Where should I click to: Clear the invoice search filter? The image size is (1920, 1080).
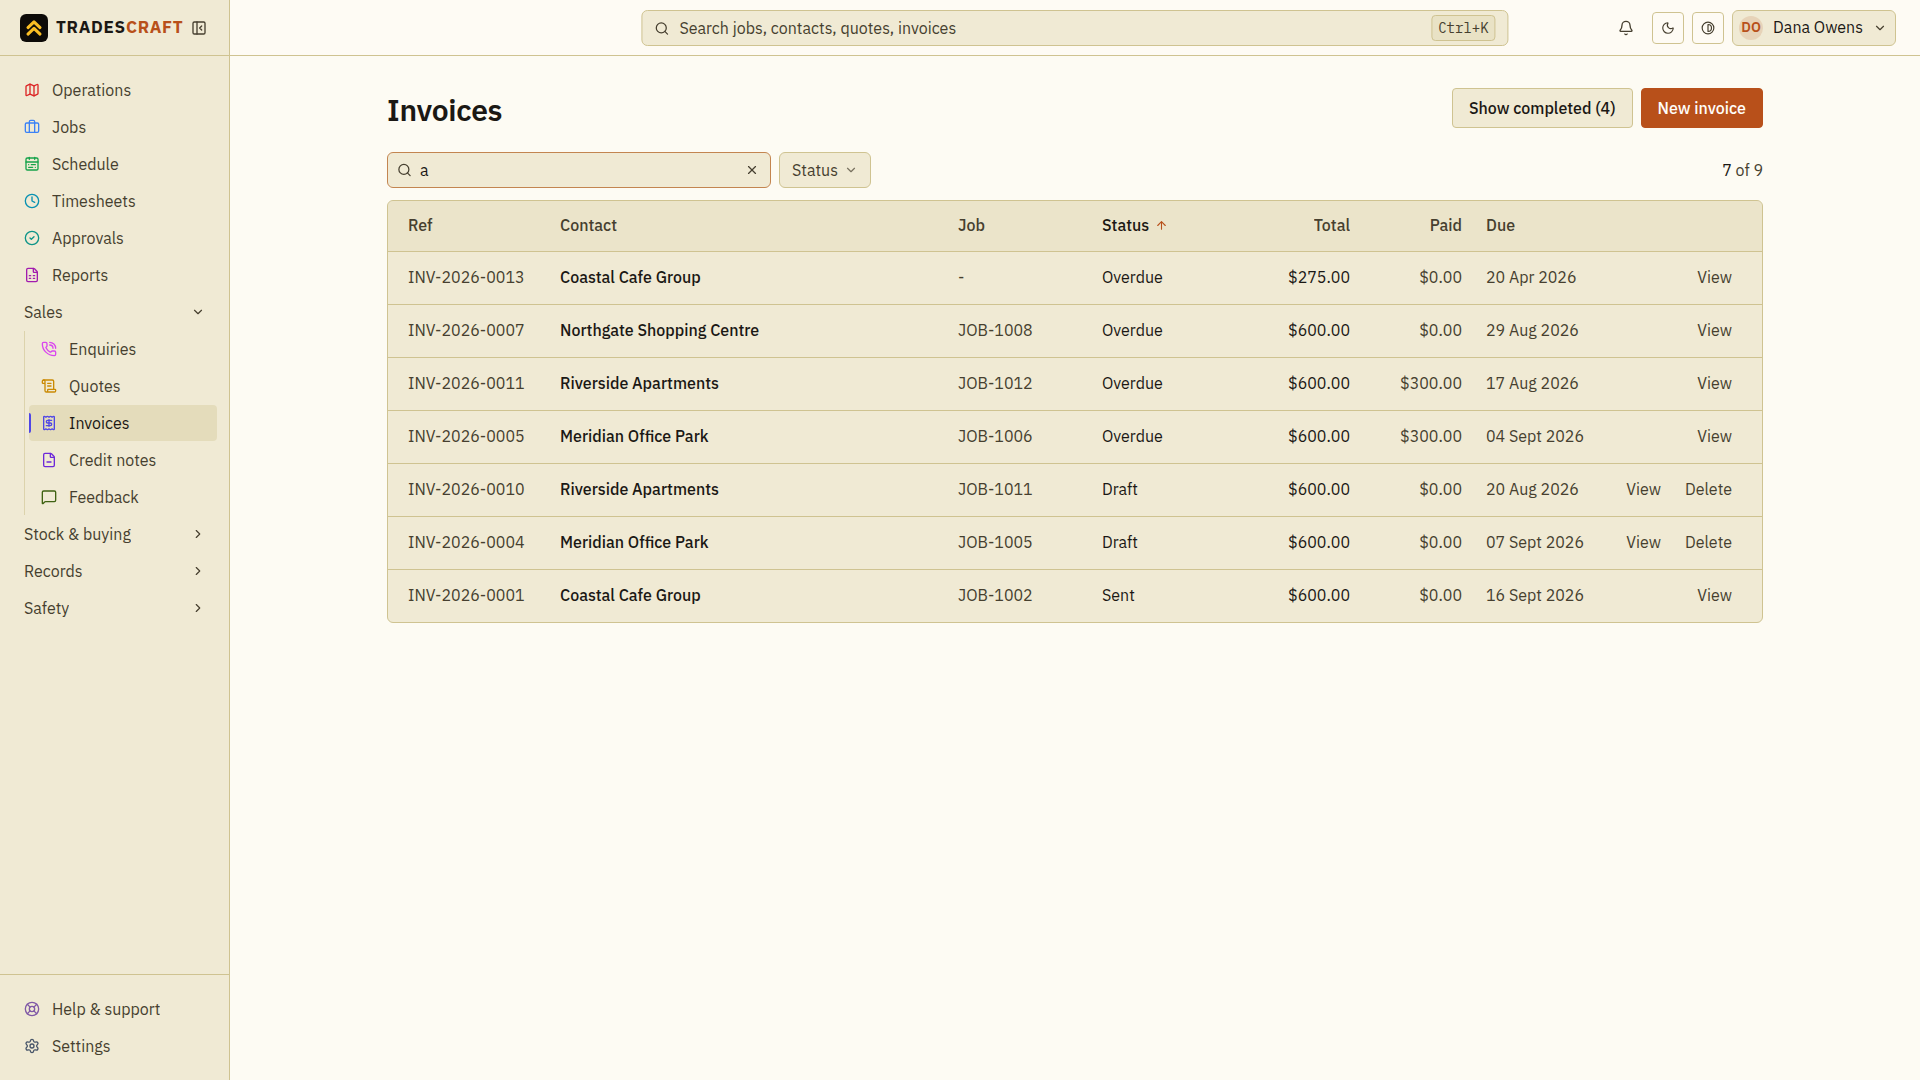pyautogui.click(x=752, y=170)
